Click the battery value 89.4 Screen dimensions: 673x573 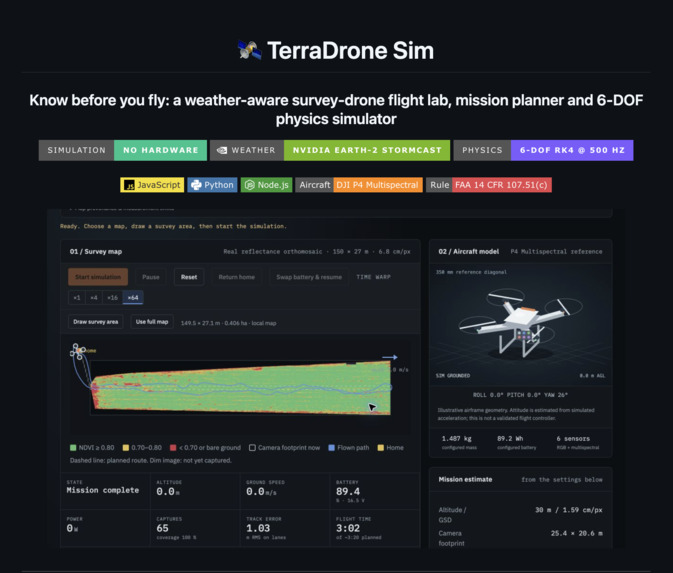[348, 491]
